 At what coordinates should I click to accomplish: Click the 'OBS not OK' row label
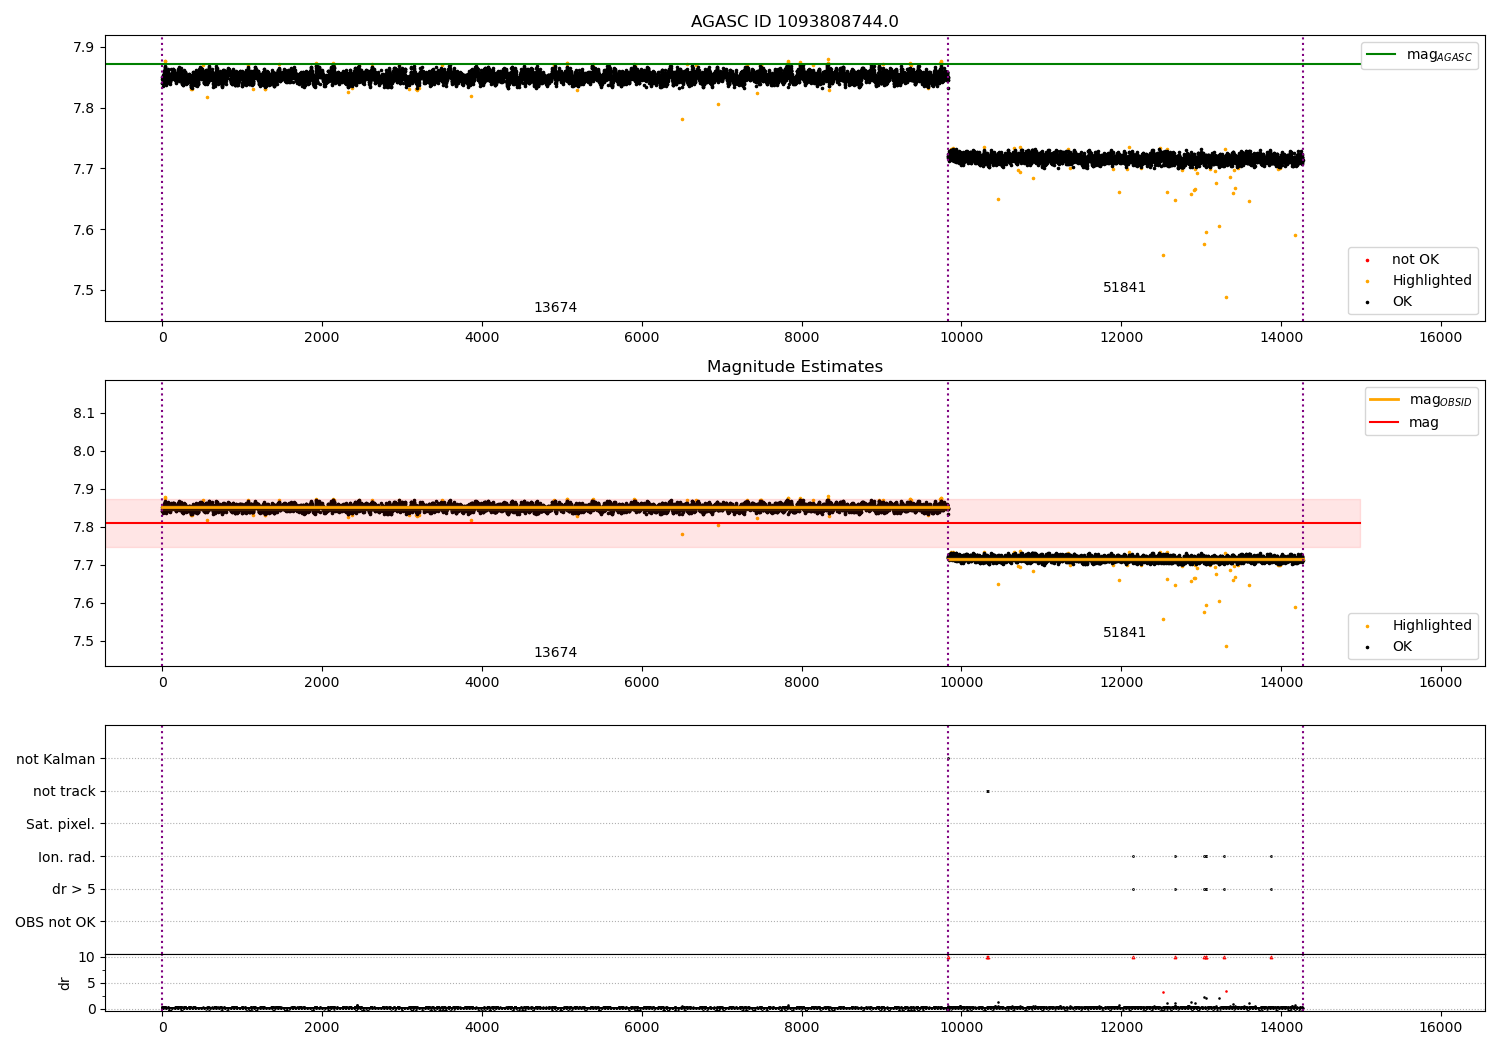click(x=55, y=923)
